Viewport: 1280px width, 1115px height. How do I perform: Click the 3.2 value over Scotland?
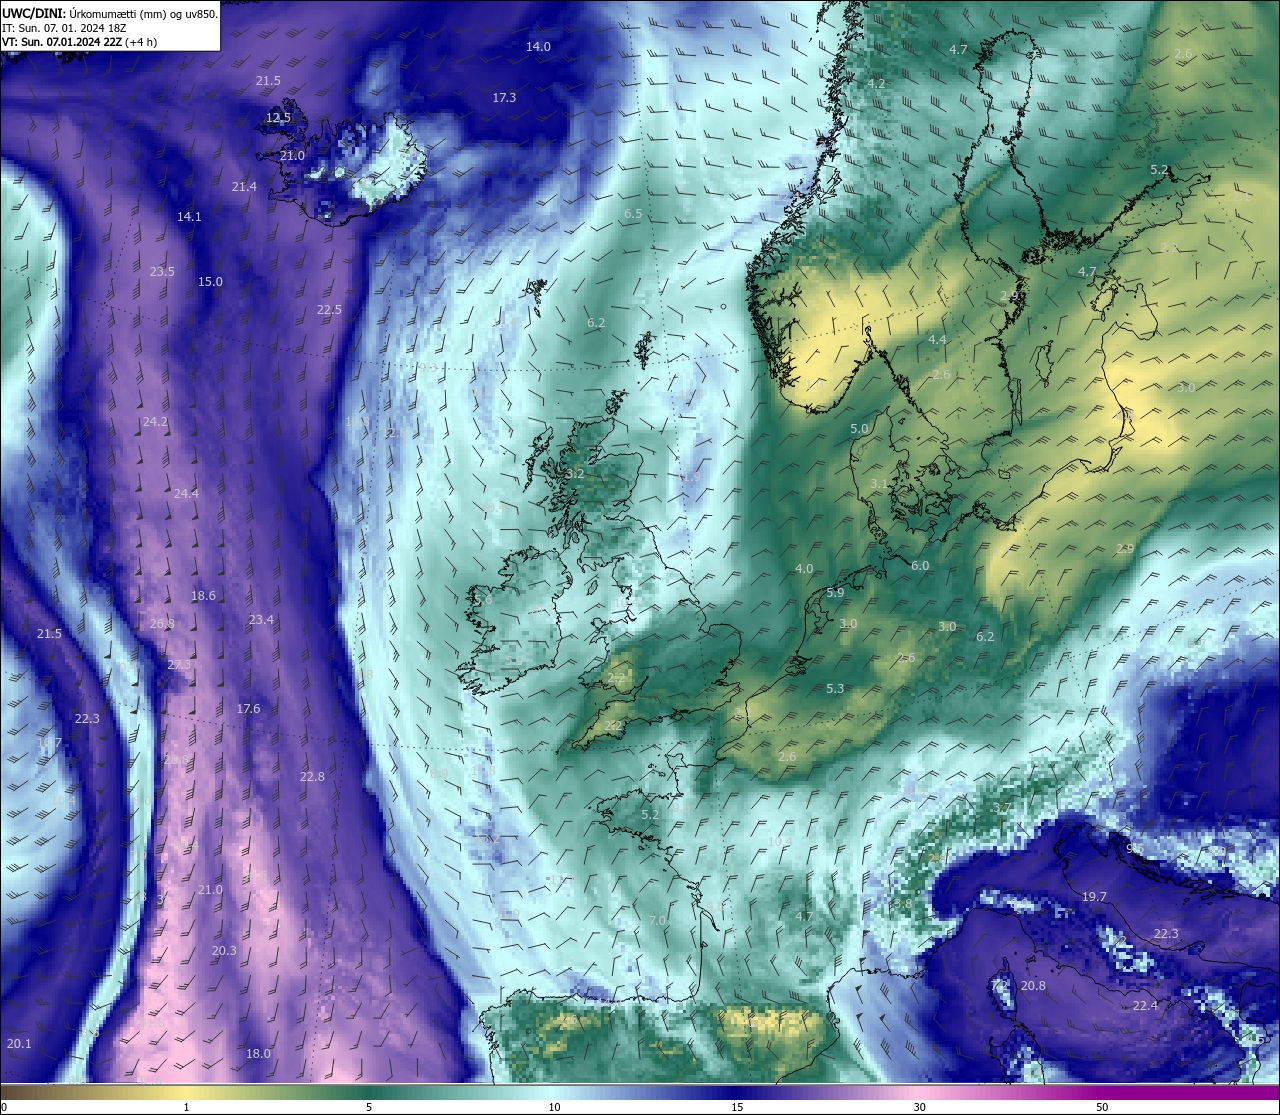575,474
